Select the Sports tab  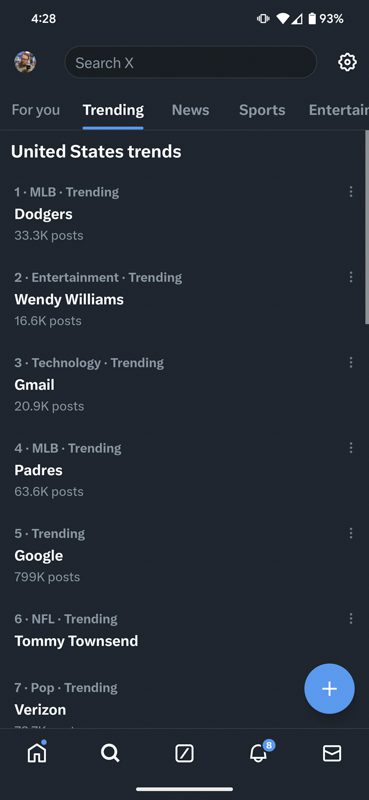(262, 110)
